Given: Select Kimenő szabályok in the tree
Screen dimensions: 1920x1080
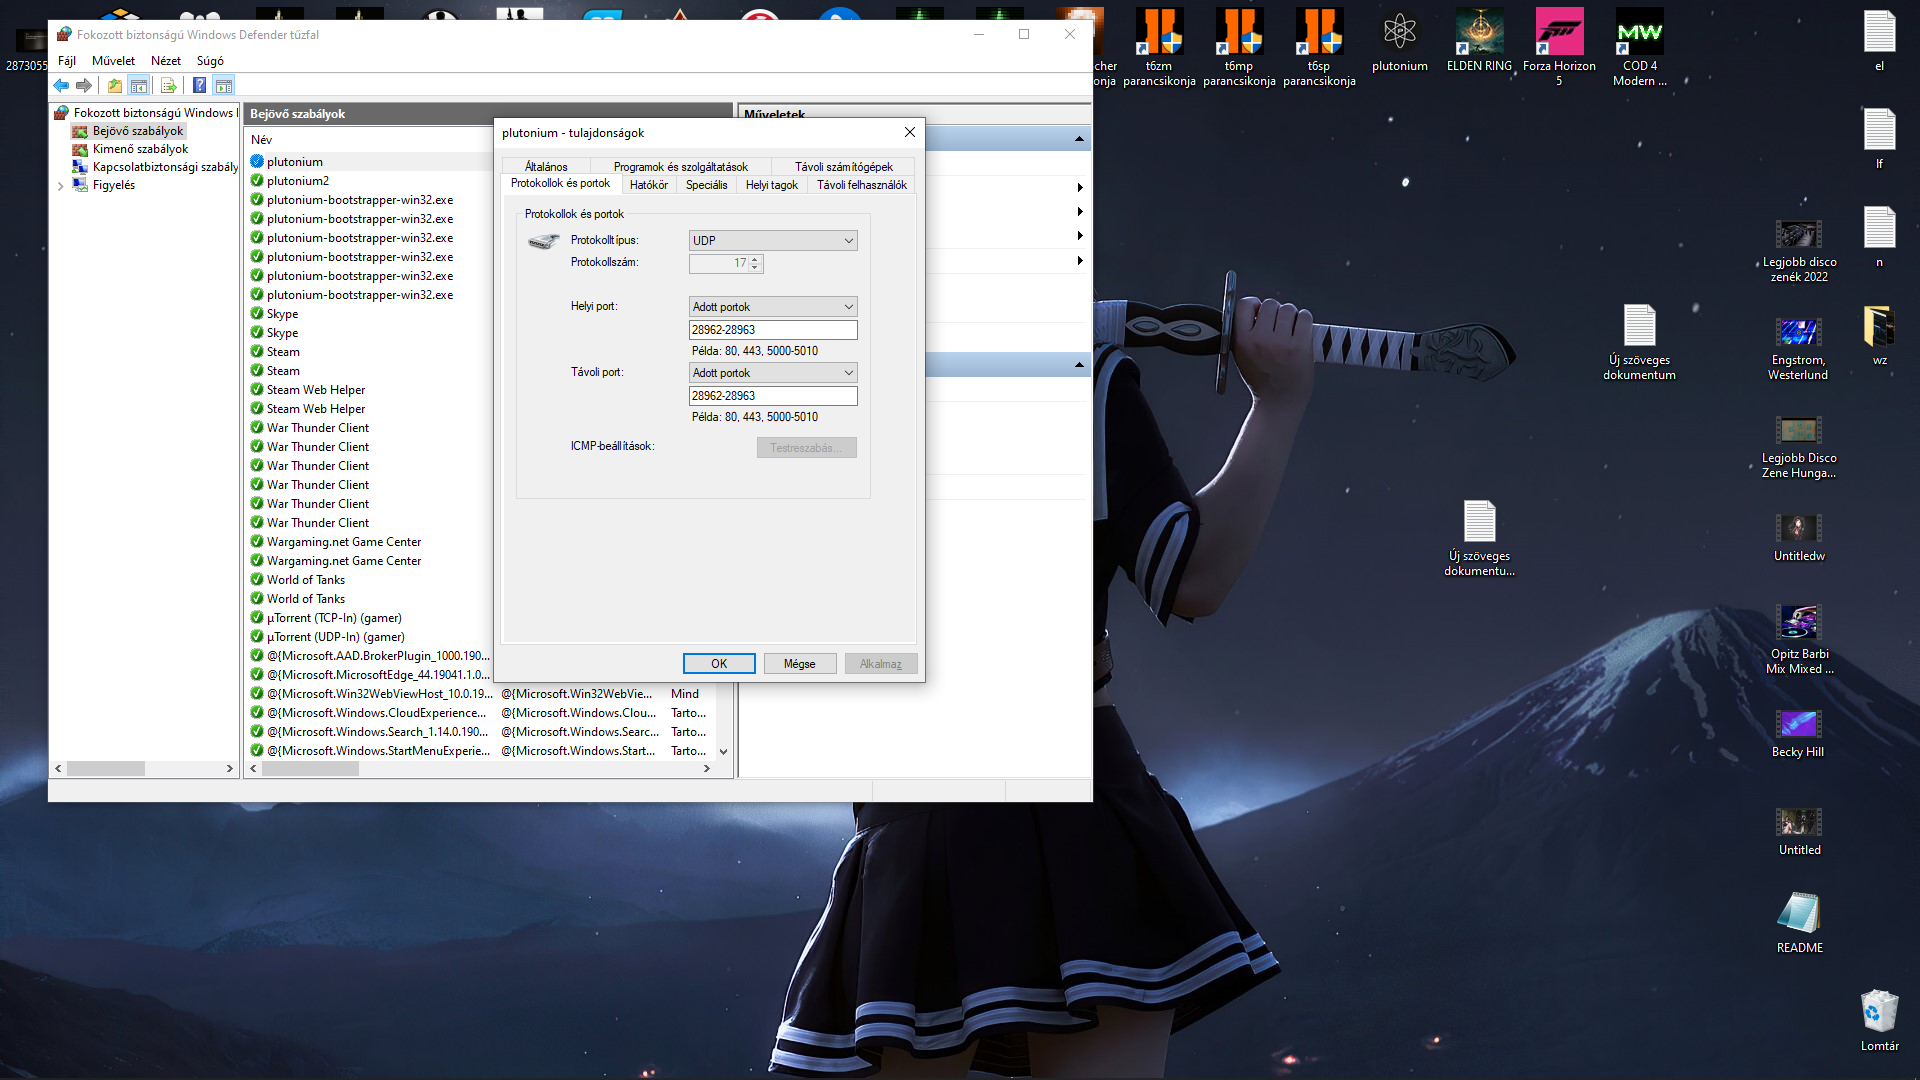Looking at the screenshot, I should coord(139,150).
